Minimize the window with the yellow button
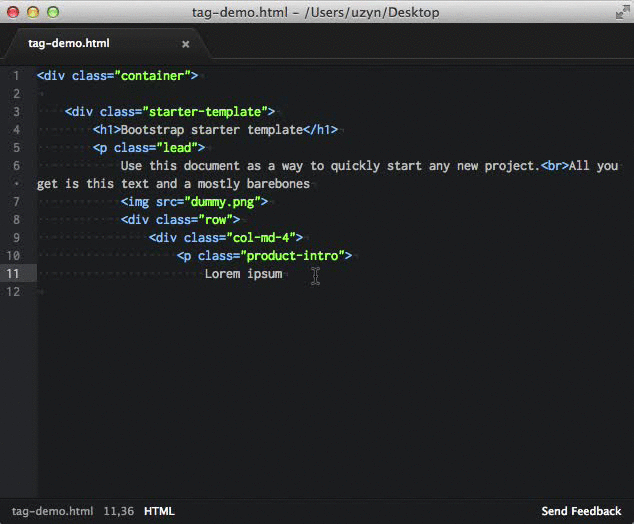This screenshot has width=634, height=524. 33,12
